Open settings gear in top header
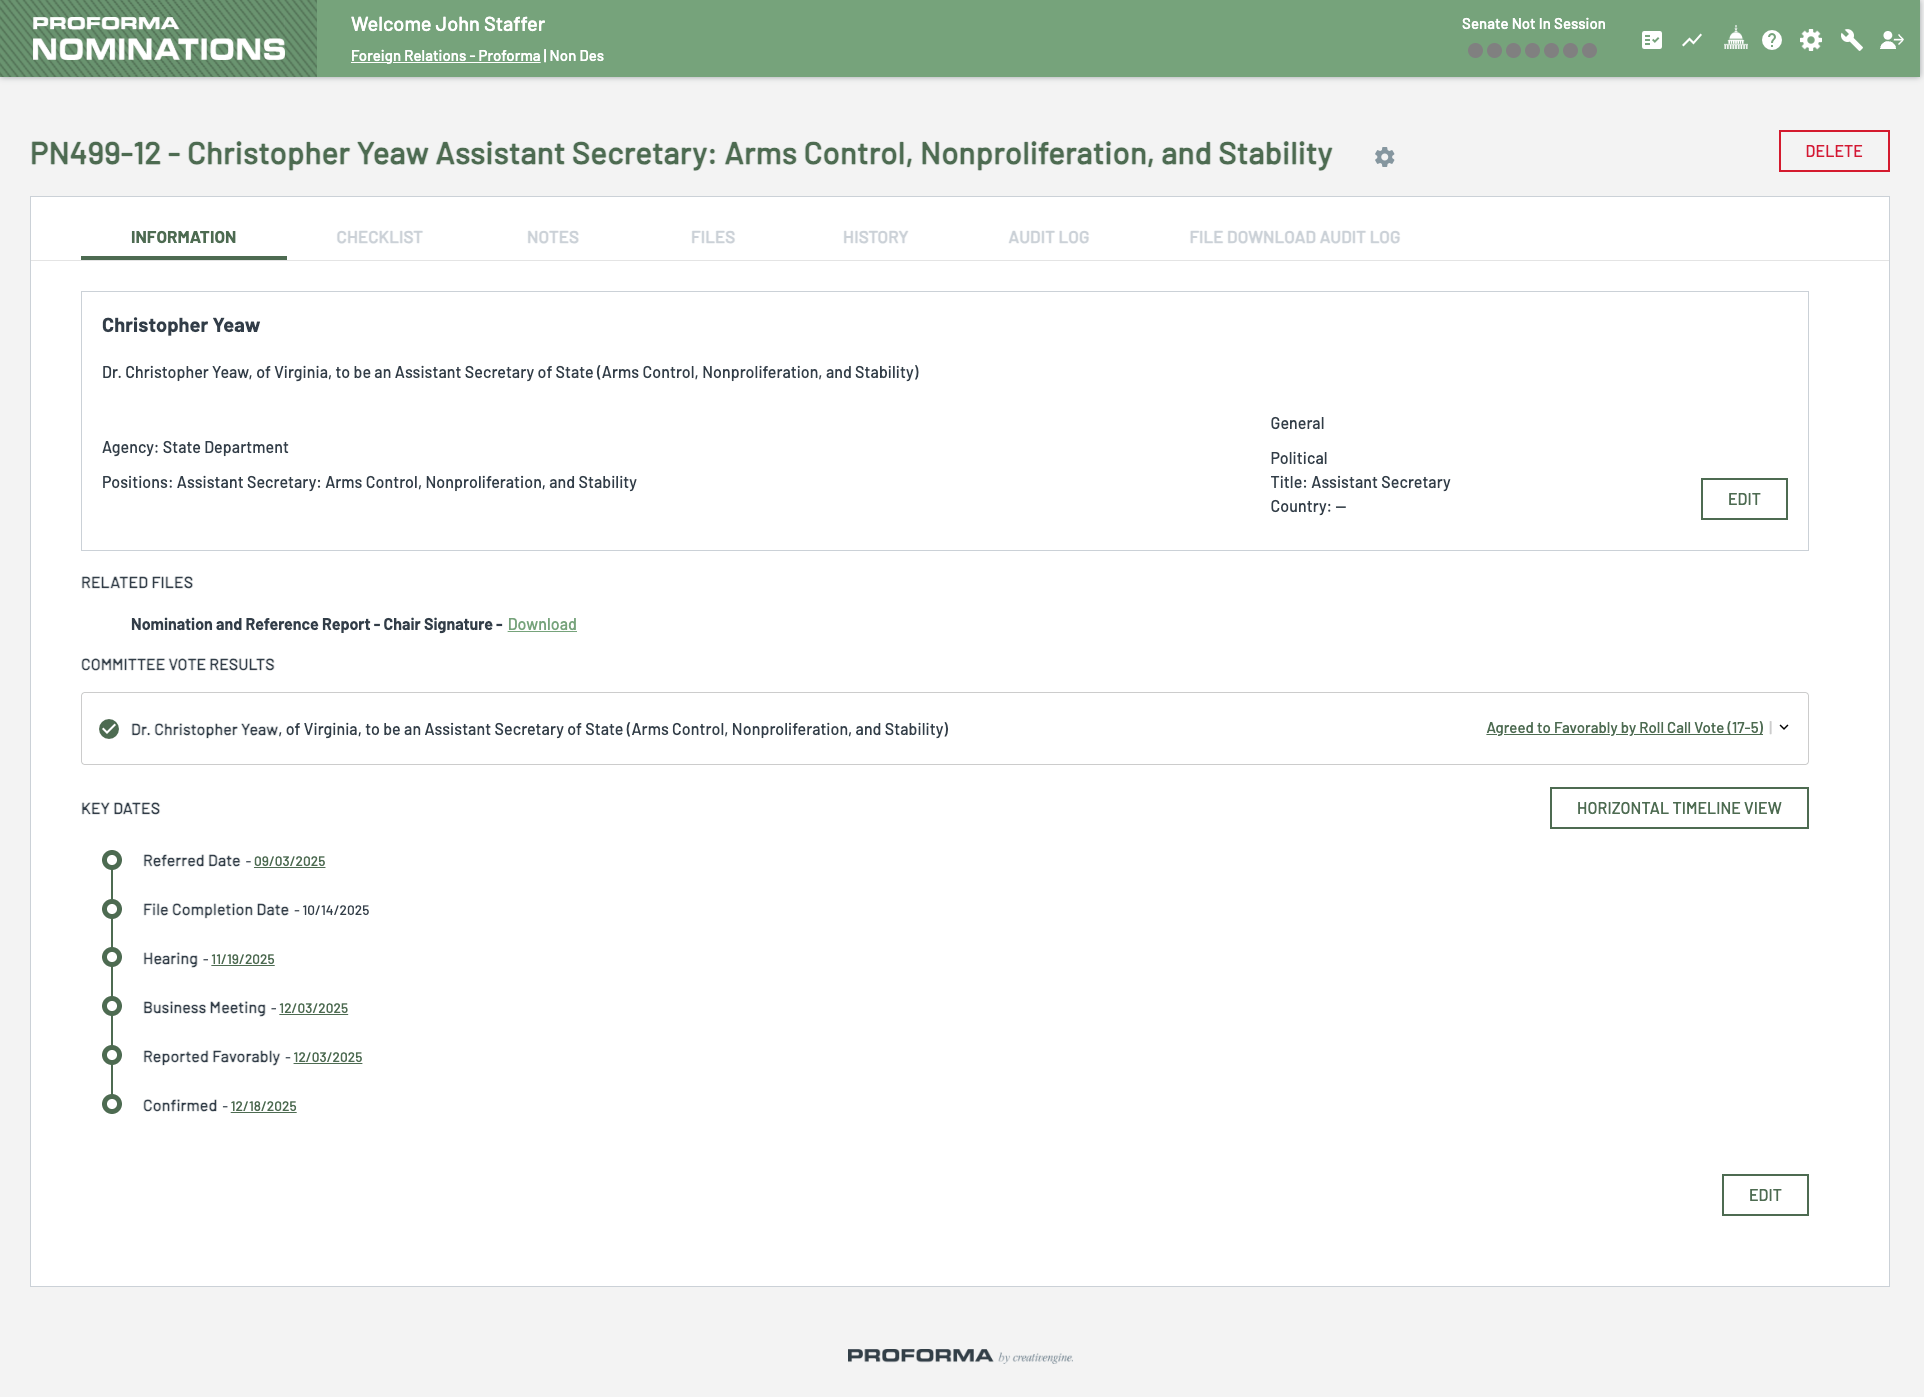The height and width of the screenshot is (1397, 1924). (1811, 40)
